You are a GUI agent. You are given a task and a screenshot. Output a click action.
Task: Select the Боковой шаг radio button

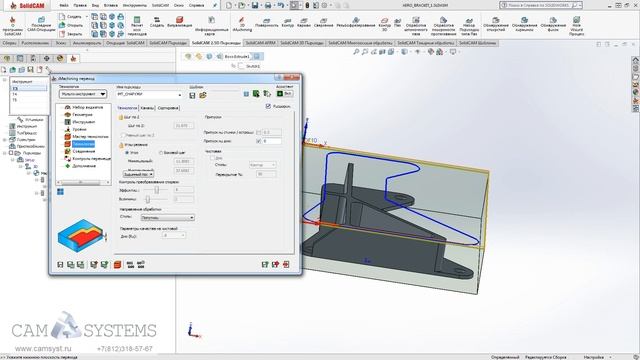pos(161,153)
